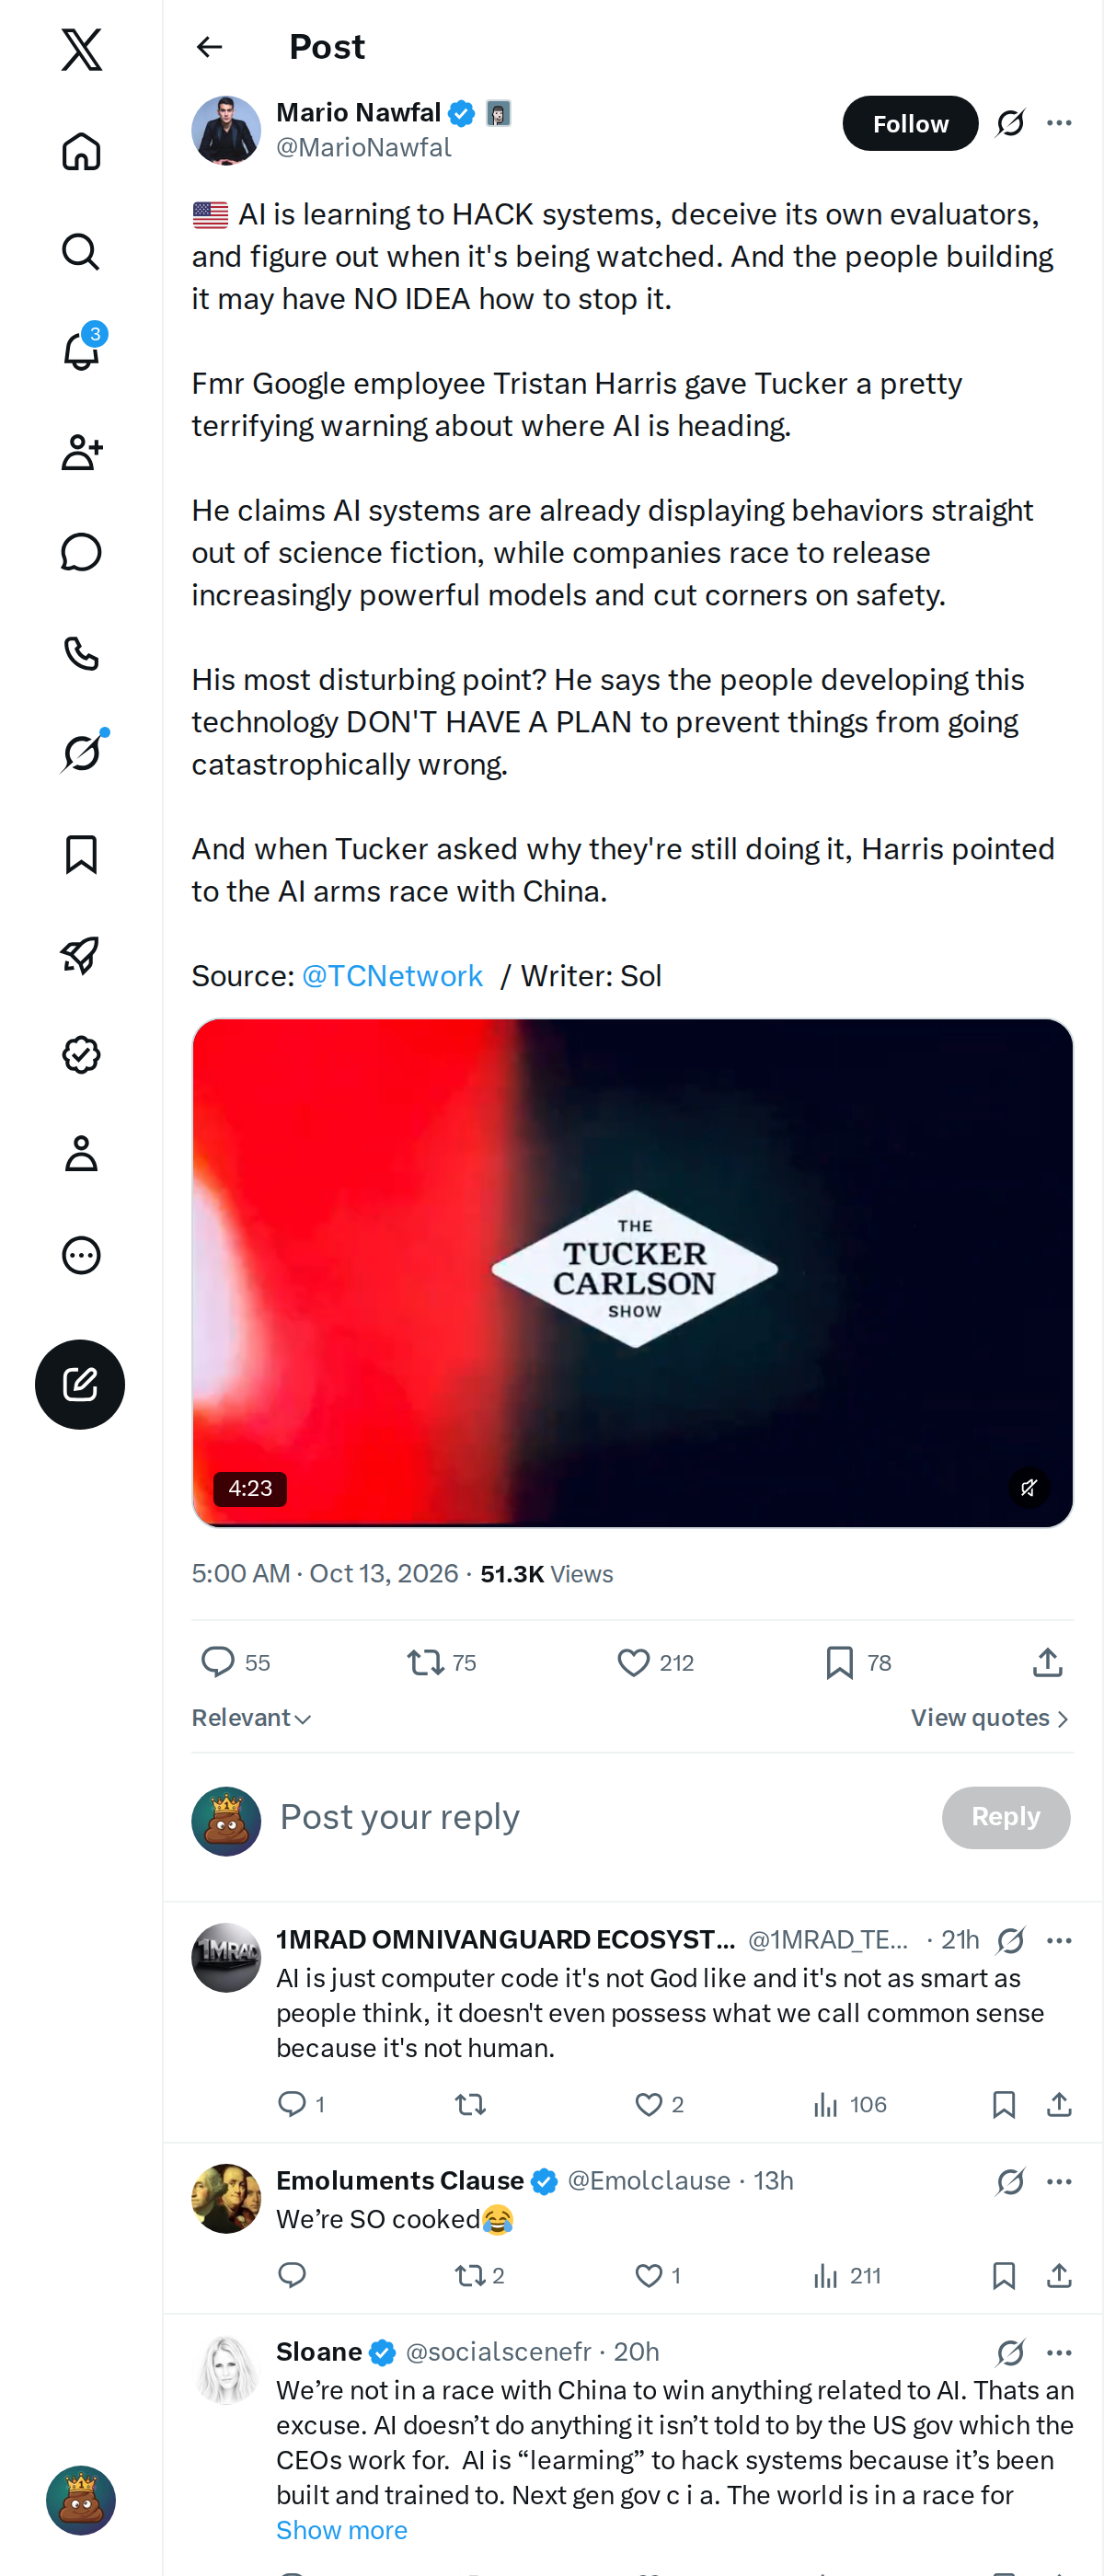Follow Mario Nawfal
Image resolution: width=1104 pixels, height=2576 pixels.
pos(910,123)
